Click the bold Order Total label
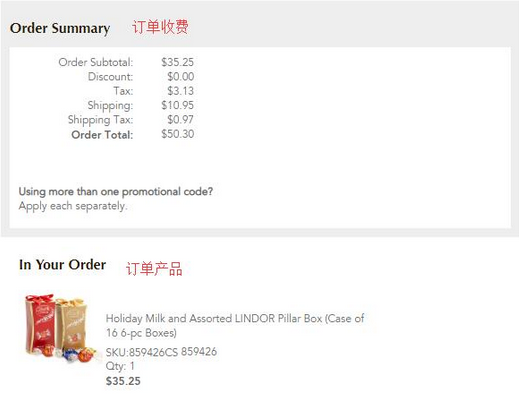 [102, 135]
